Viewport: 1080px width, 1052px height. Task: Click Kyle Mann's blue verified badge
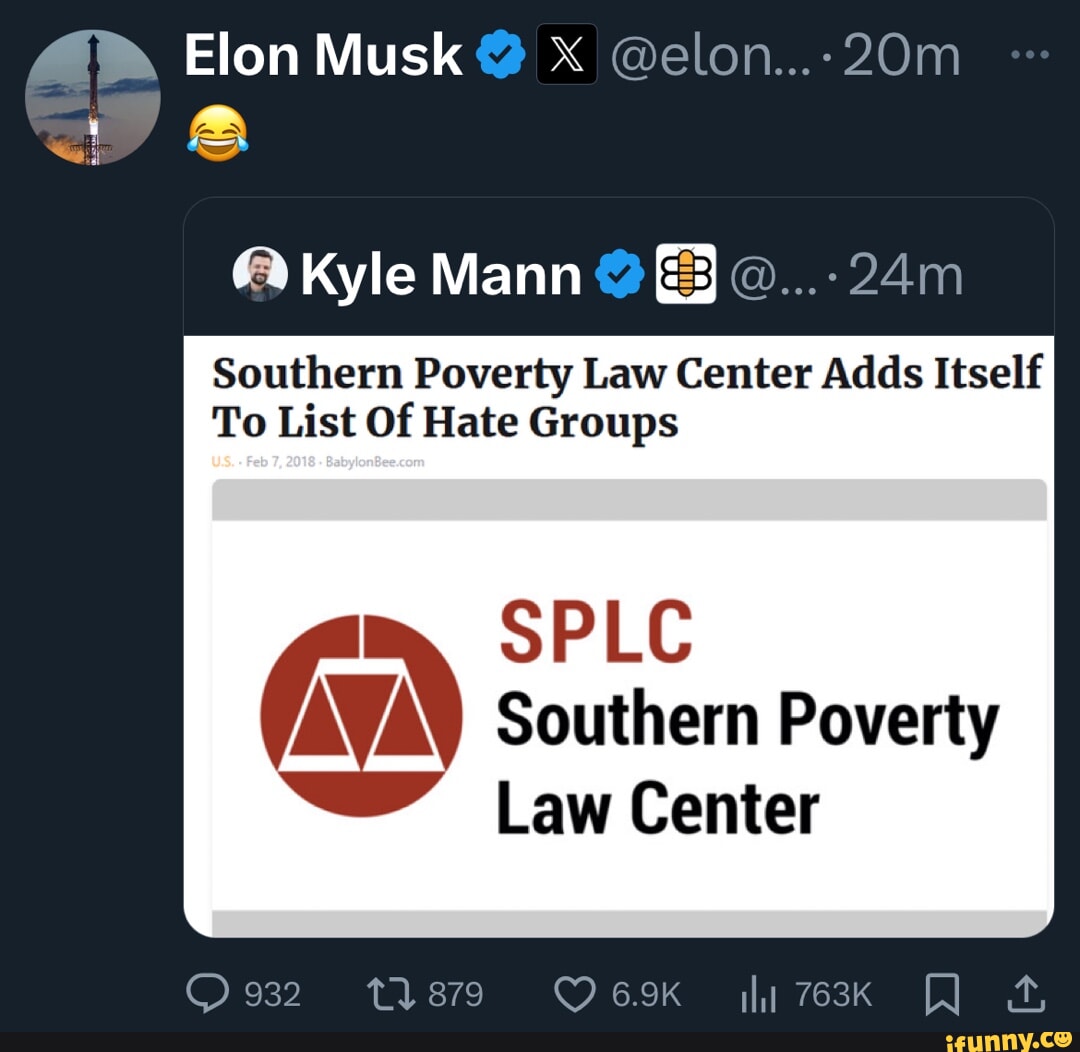tap(620, 272)
